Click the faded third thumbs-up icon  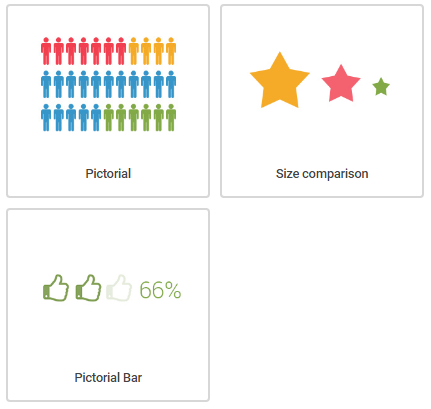[119, 288]
